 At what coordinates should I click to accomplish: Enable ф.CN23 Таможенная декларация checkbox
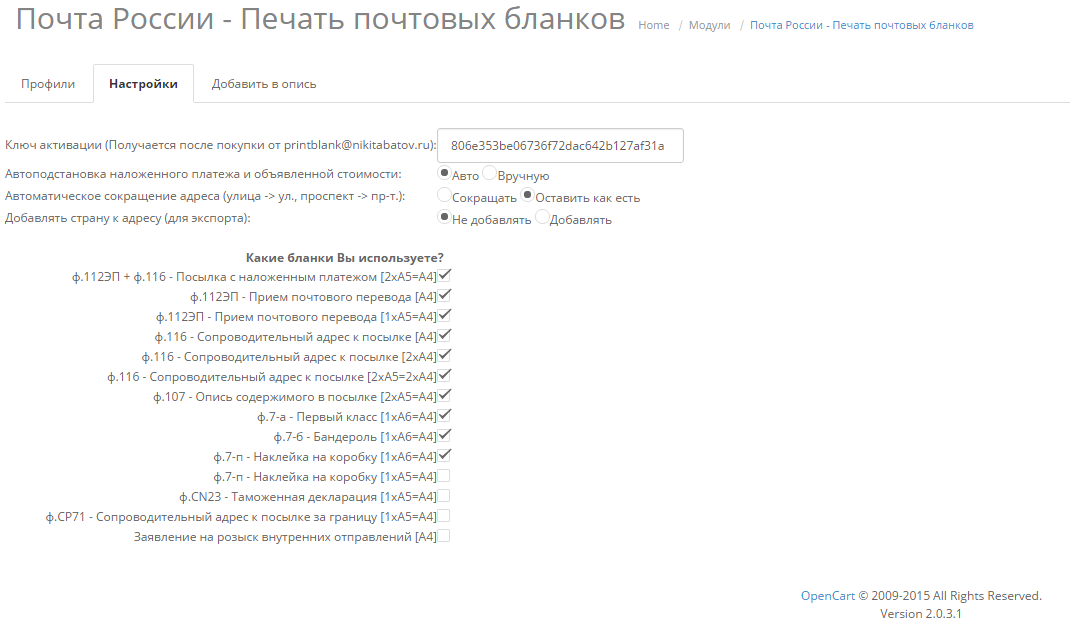click(444, 495)
